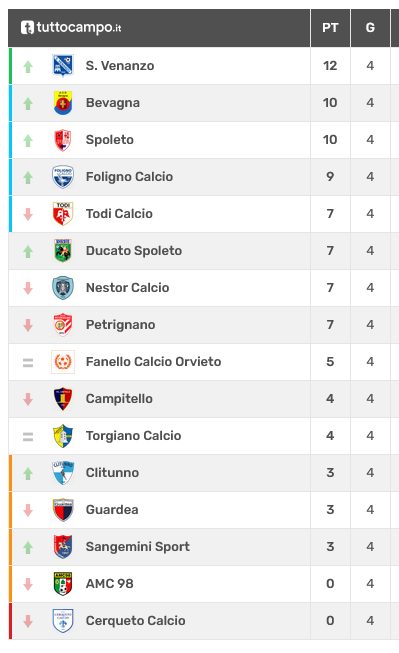Click the Todi Calcio team crest
The height and width of the screenshot is (653, 399).
point(63,214)
